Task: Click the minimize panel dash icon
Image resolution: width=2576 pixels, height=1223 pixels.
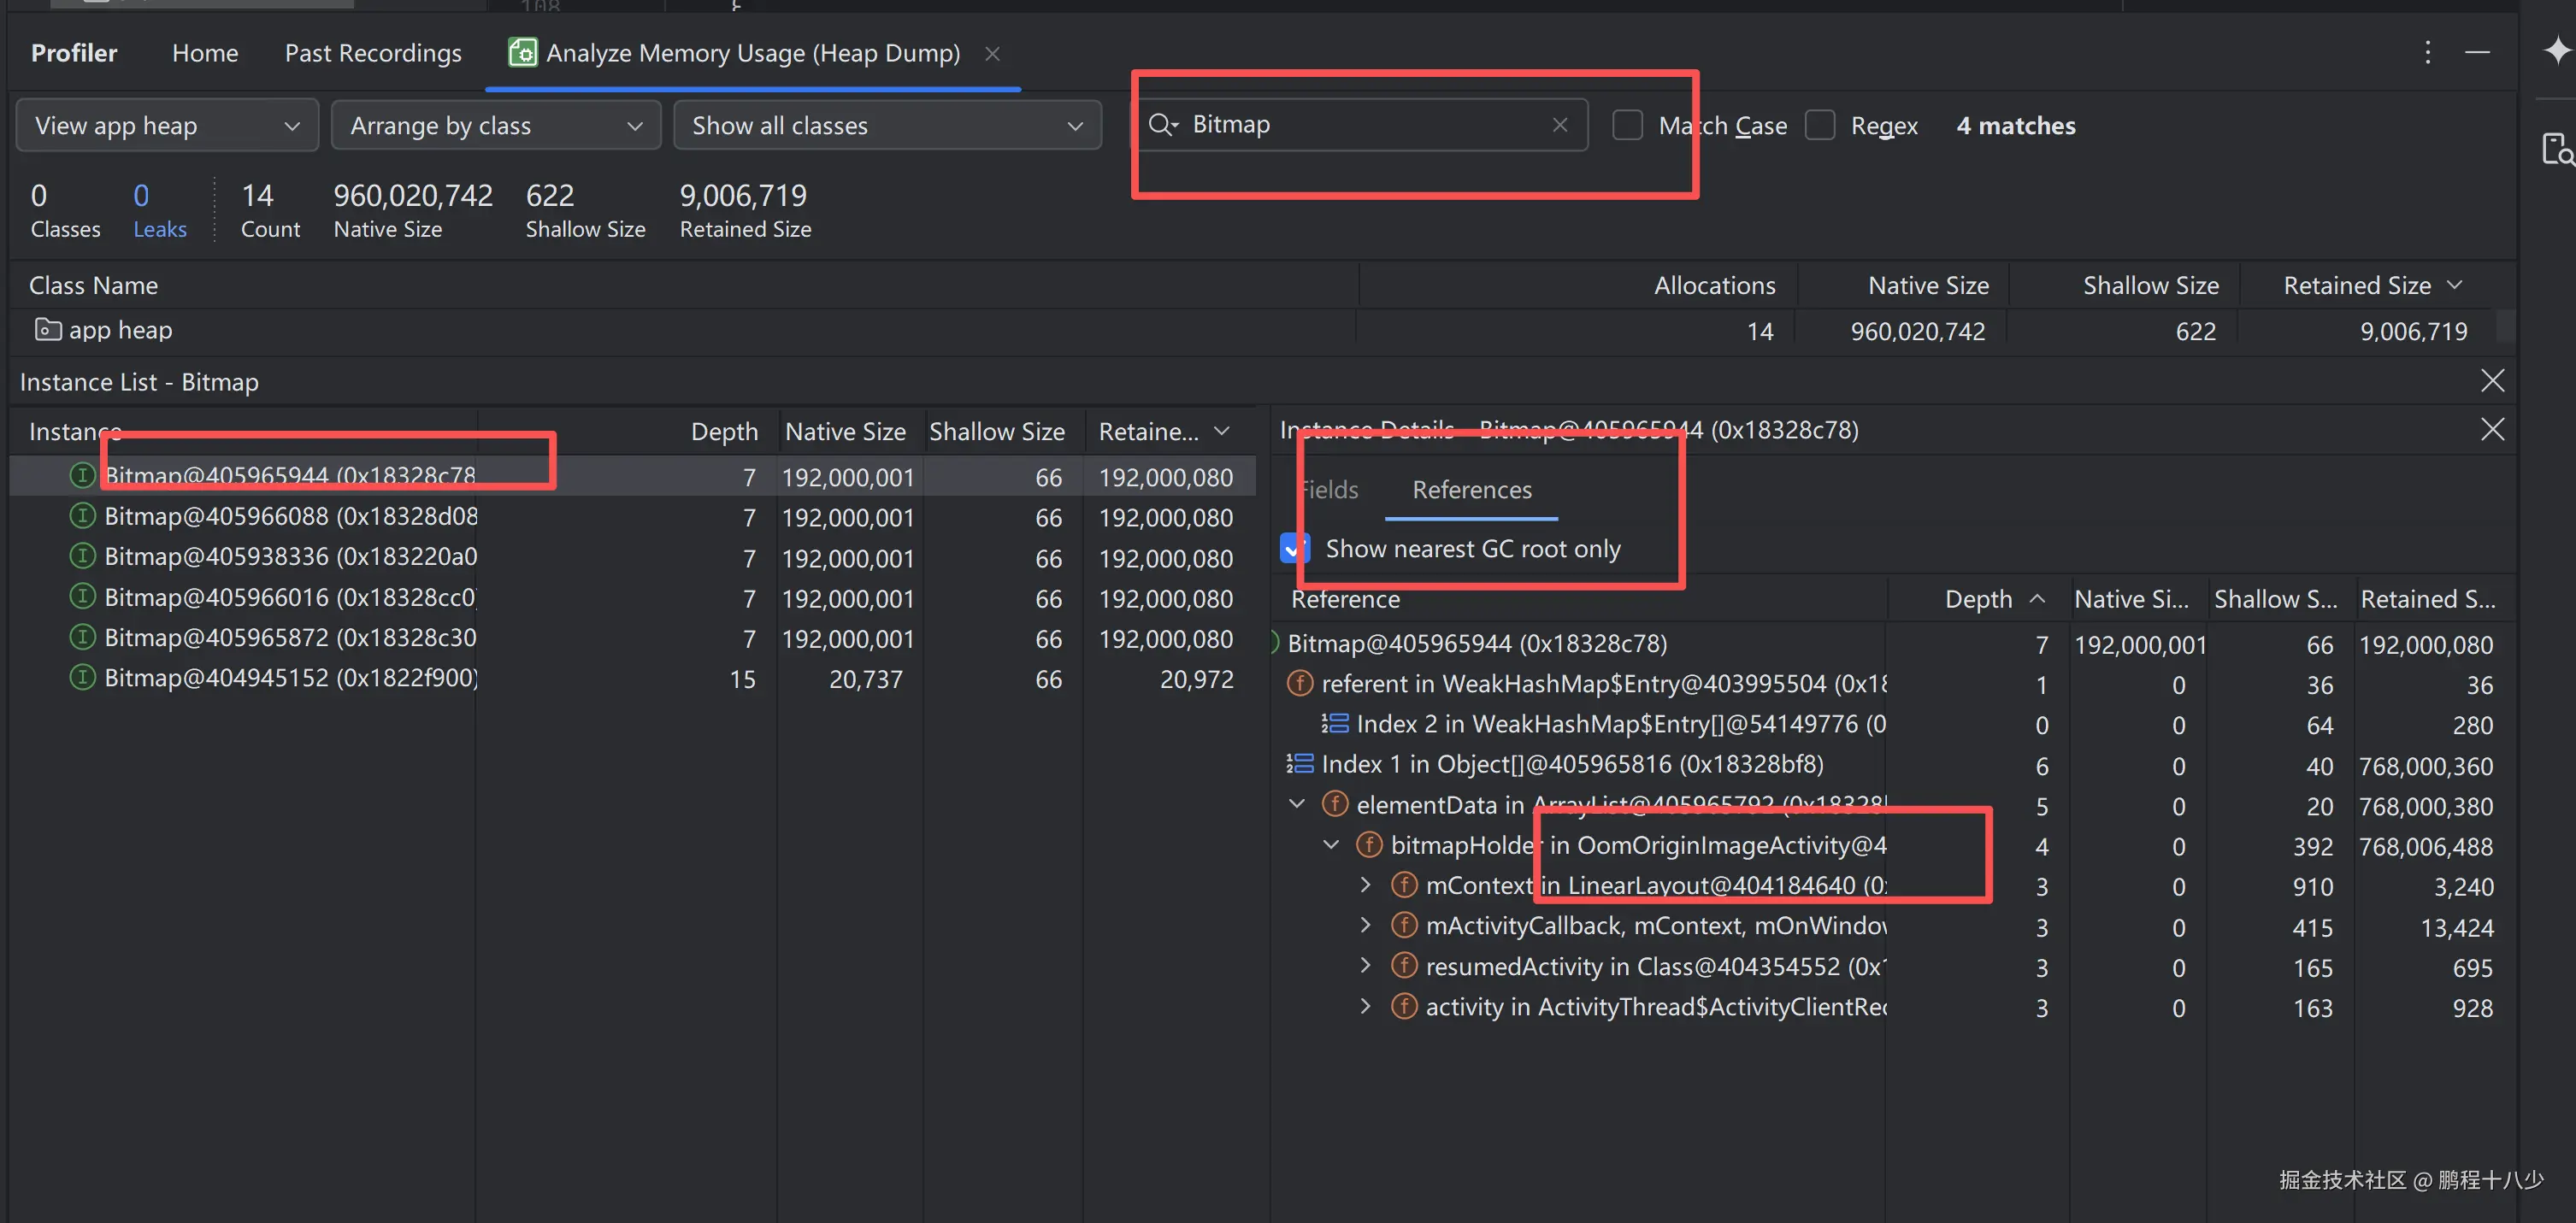Action: [2477, 53]
